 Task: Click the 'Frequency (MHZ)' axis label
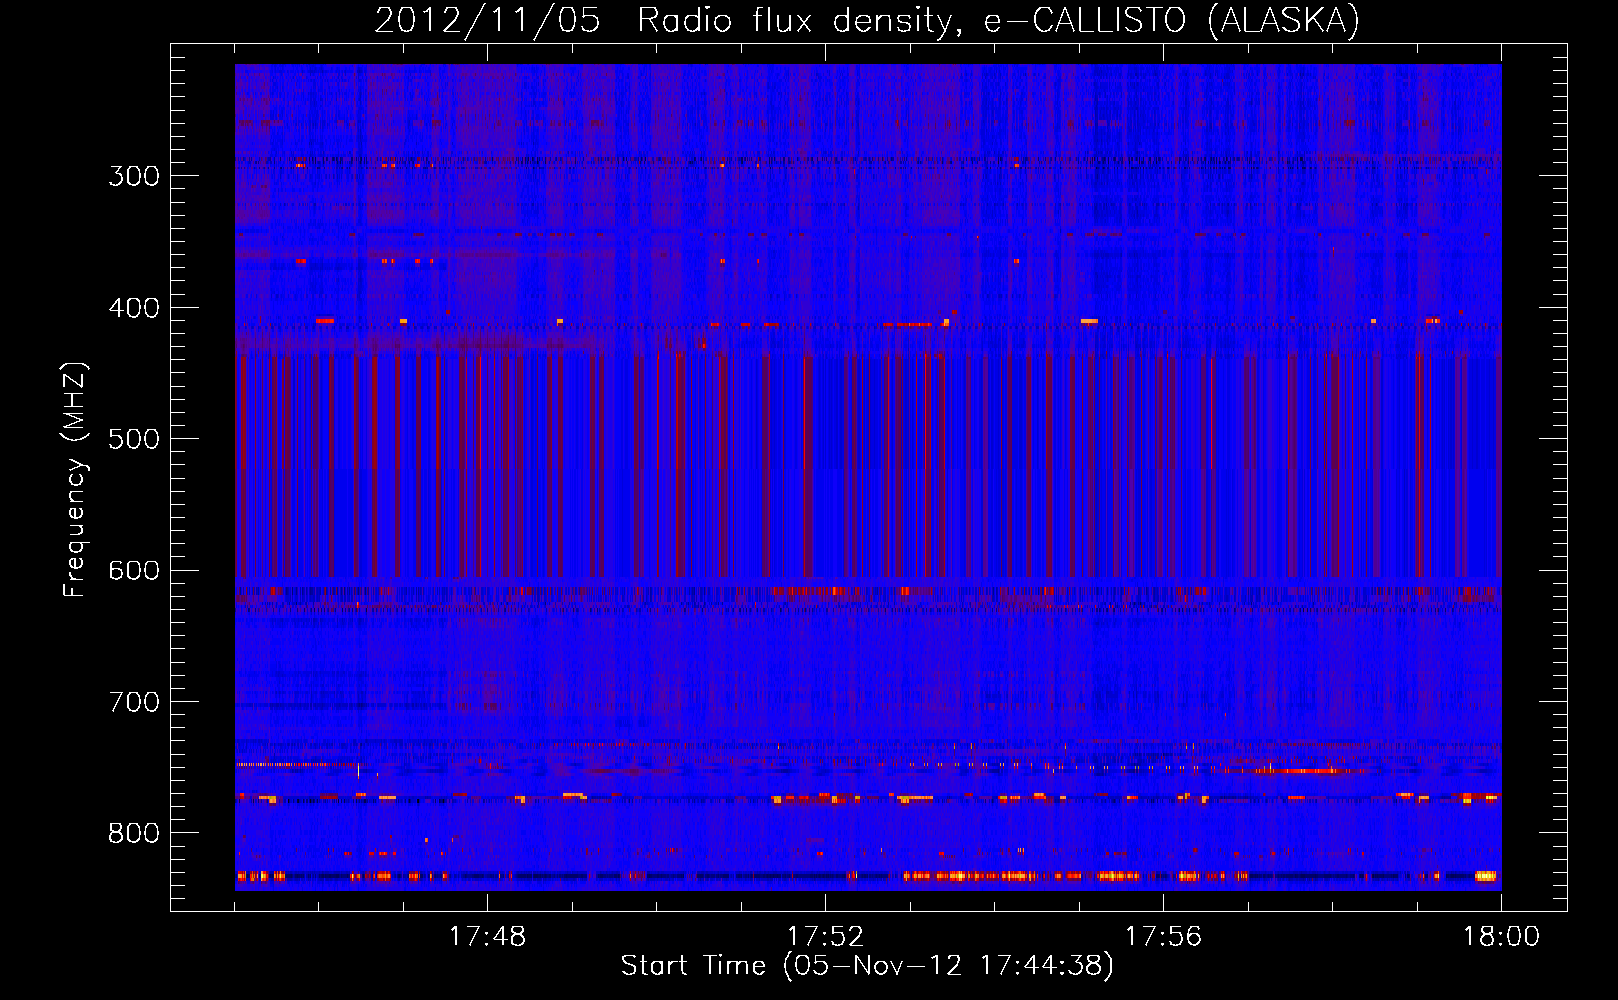[x=75, y=480]
